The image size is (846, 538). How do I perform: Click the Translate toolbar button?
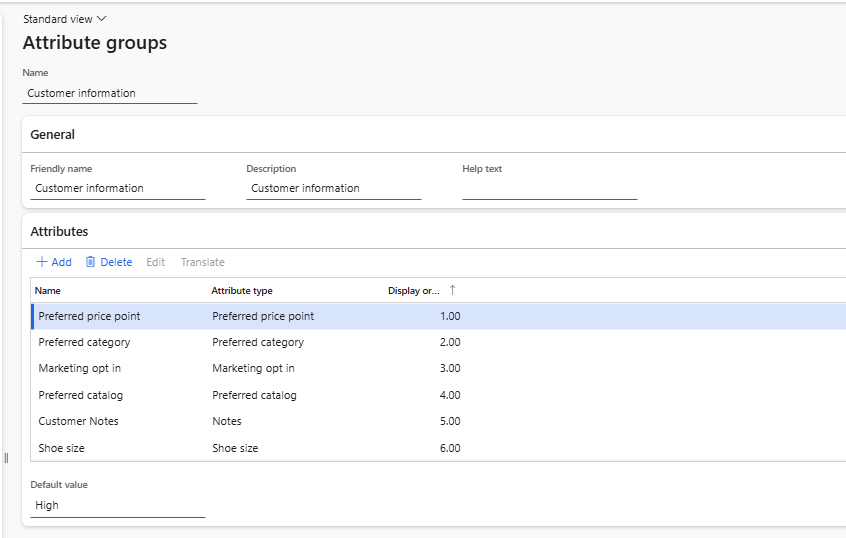coord(202,262)
